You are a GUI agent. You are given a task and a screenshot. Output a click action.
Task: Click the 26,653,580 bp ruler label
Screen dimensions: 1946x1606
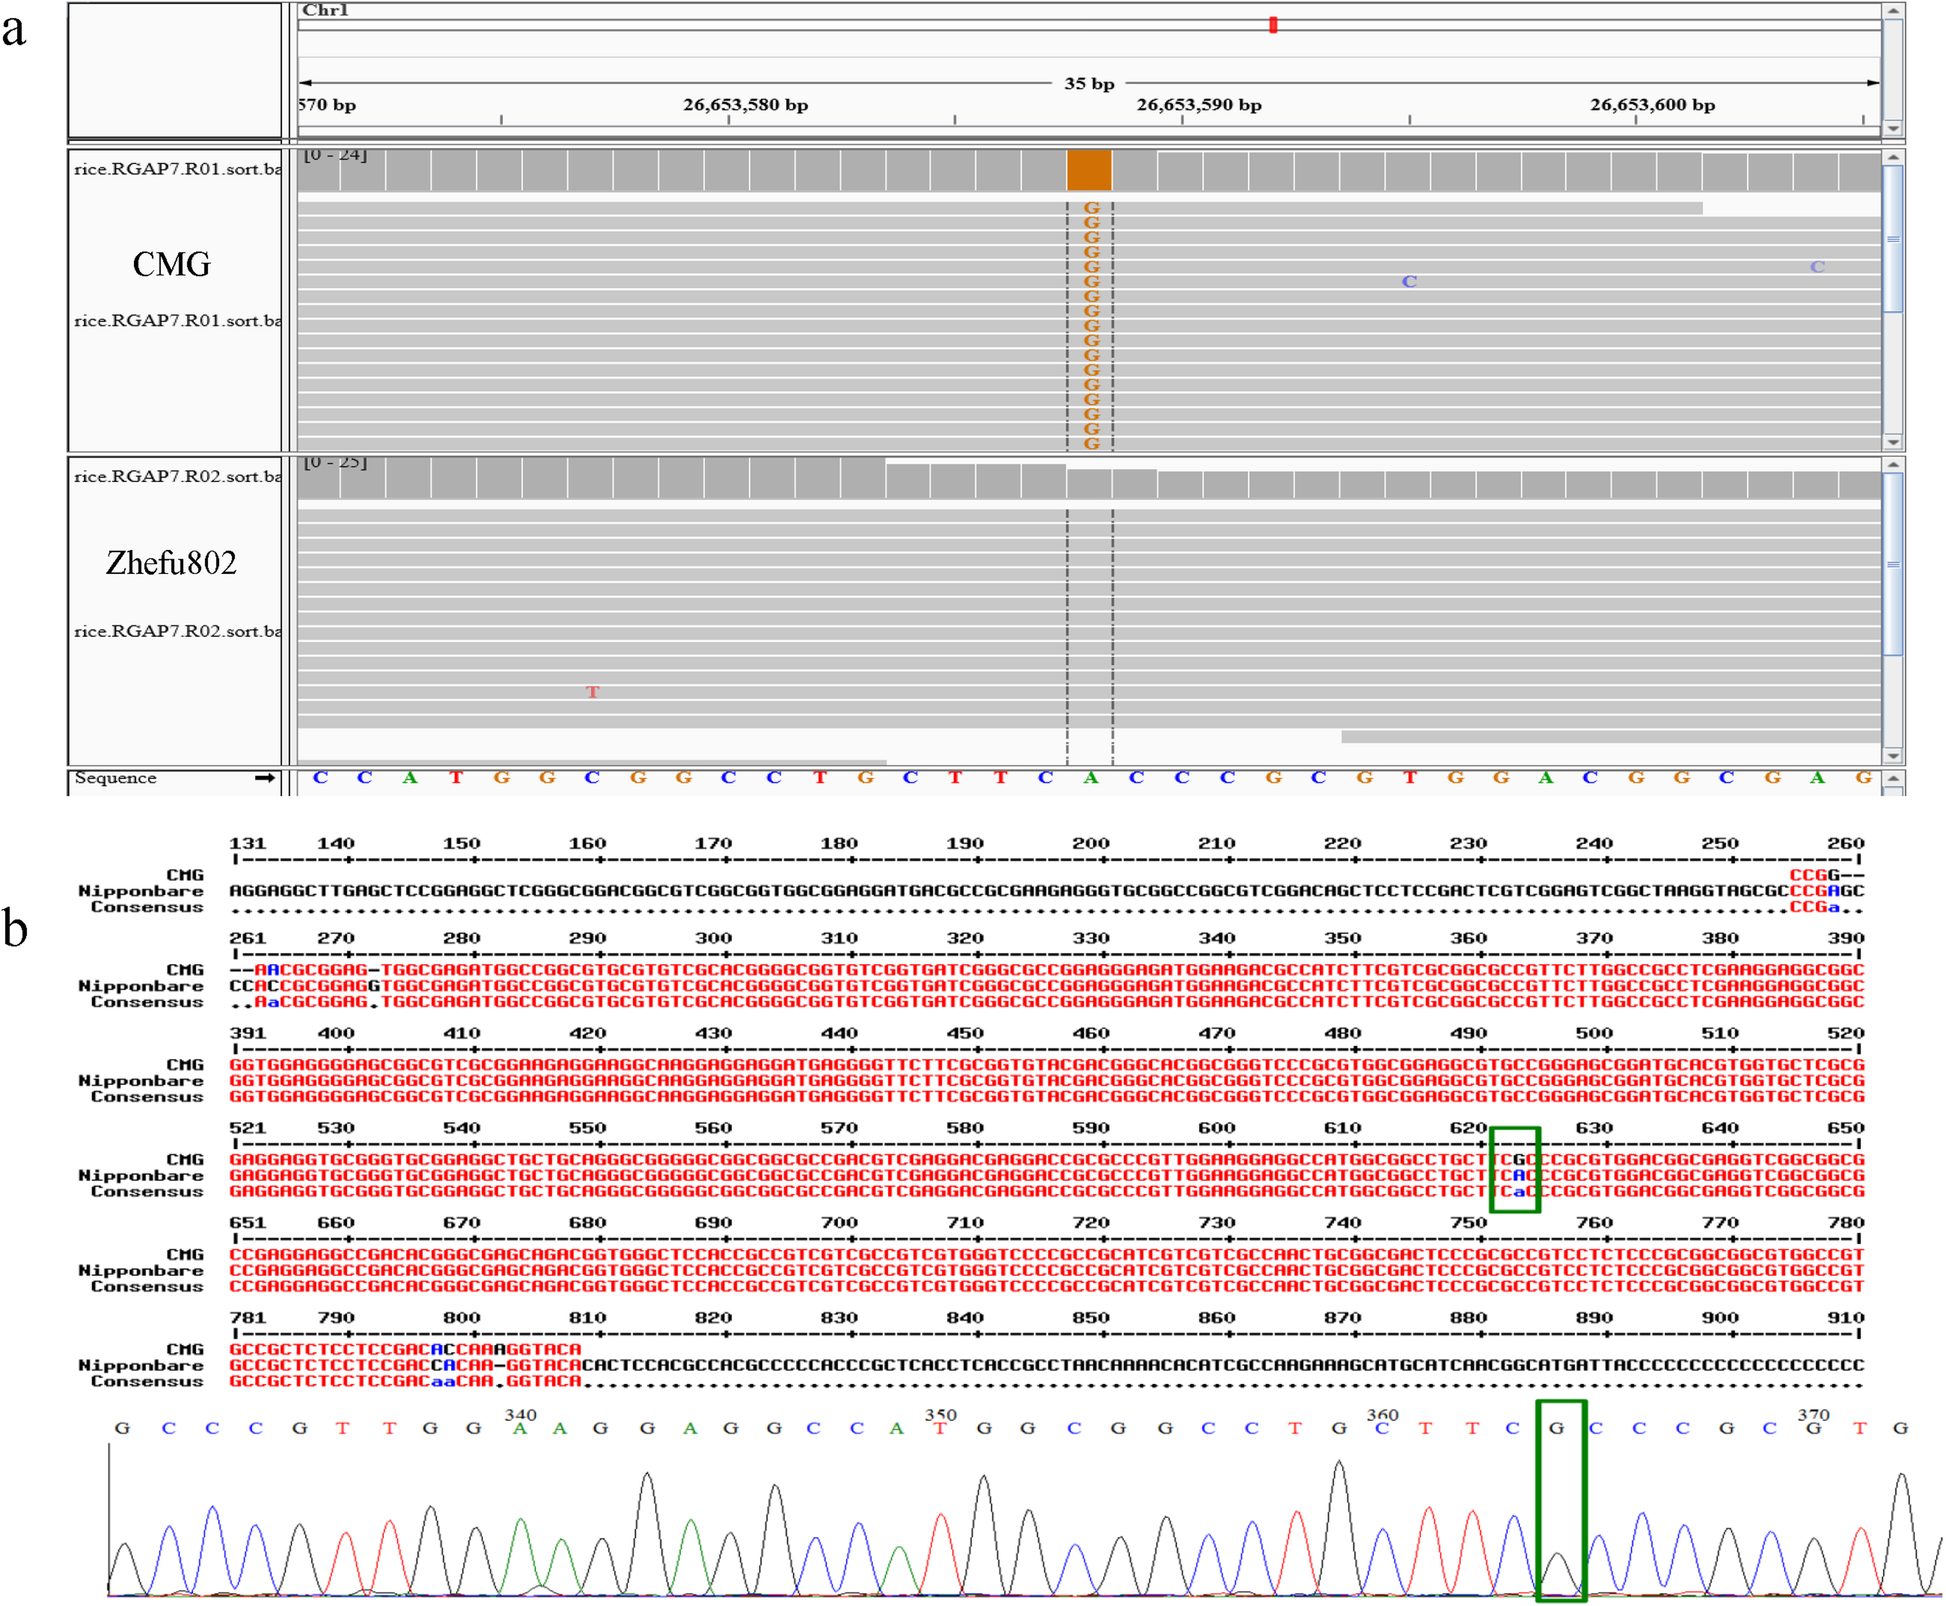pyautogui.click(x=746, y=105)
